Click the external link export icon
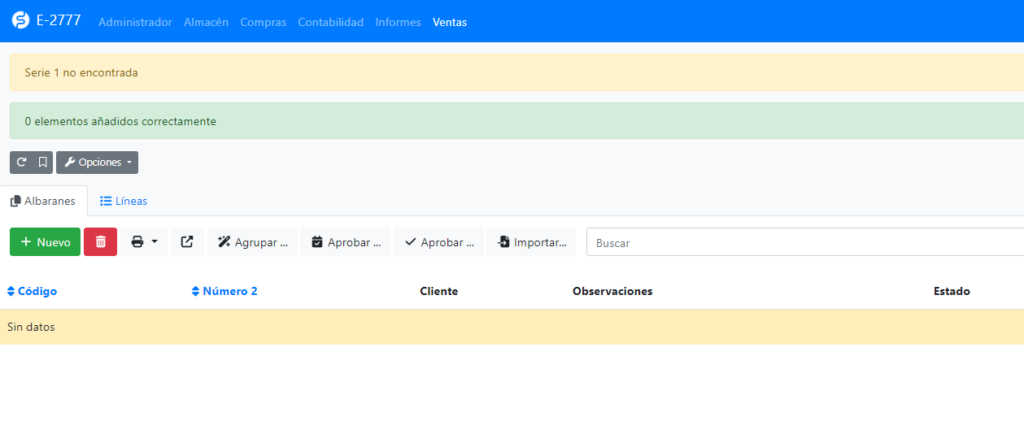This screenshot has width=1024, height=434. click(x=188, y=242)
